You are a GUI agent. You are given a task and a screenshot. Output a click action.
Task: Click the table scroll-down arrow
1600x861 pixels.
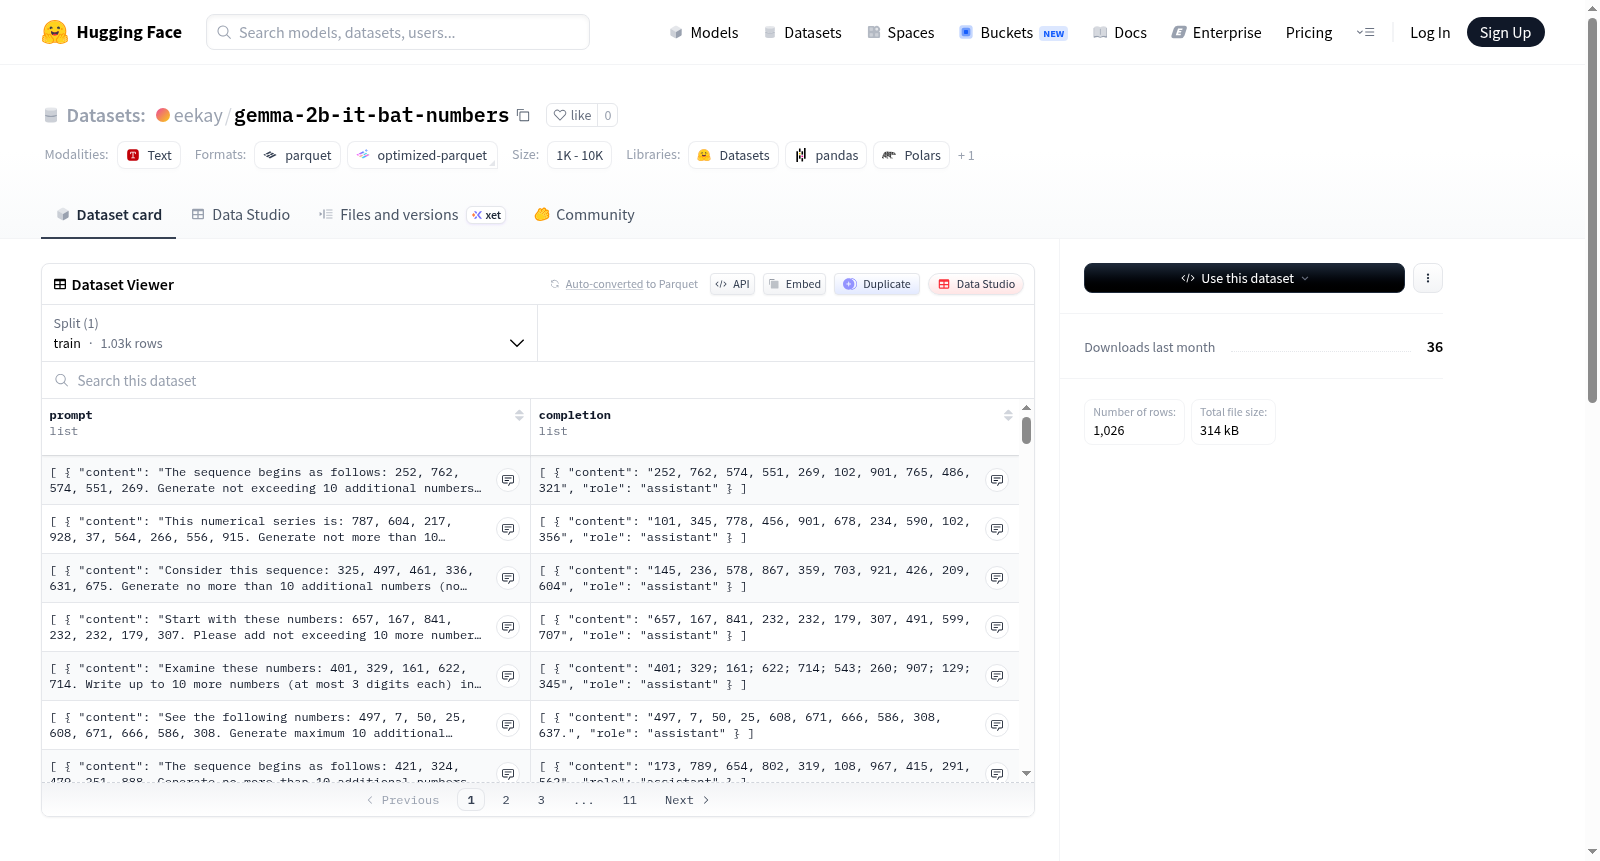(1026, 773)
